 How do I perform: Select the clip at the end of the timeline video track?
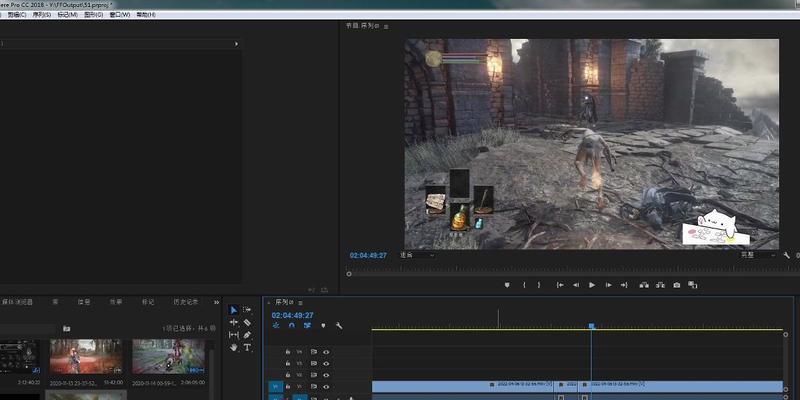click(680, 386)
